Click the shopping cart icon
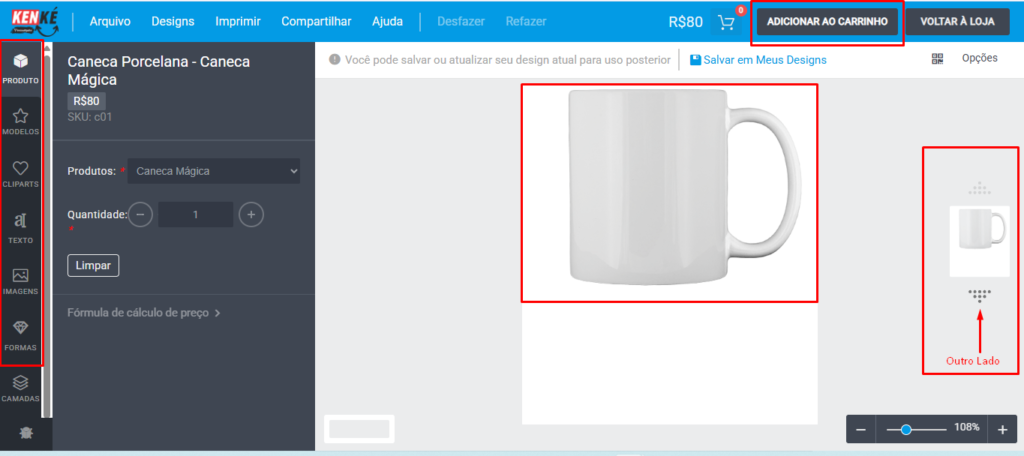Viewport: 1024px width, 456px height. (727, 22)
